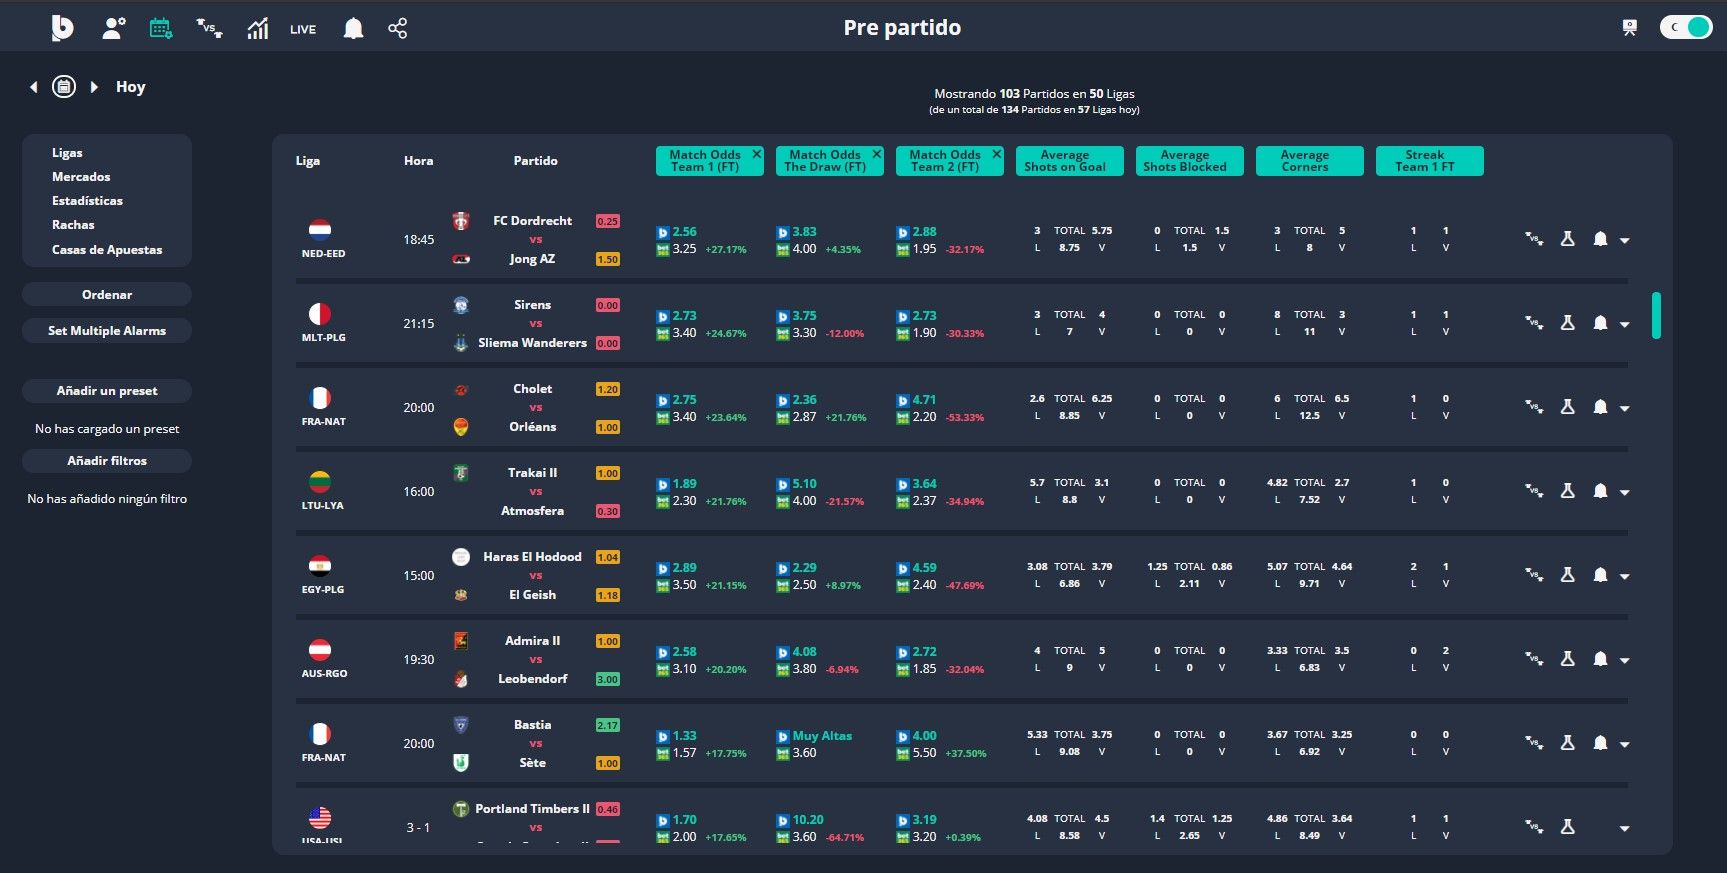1727x873 pixels.
Task: Open the Malta MLT-PLG league flag
Action: (320, 314)
